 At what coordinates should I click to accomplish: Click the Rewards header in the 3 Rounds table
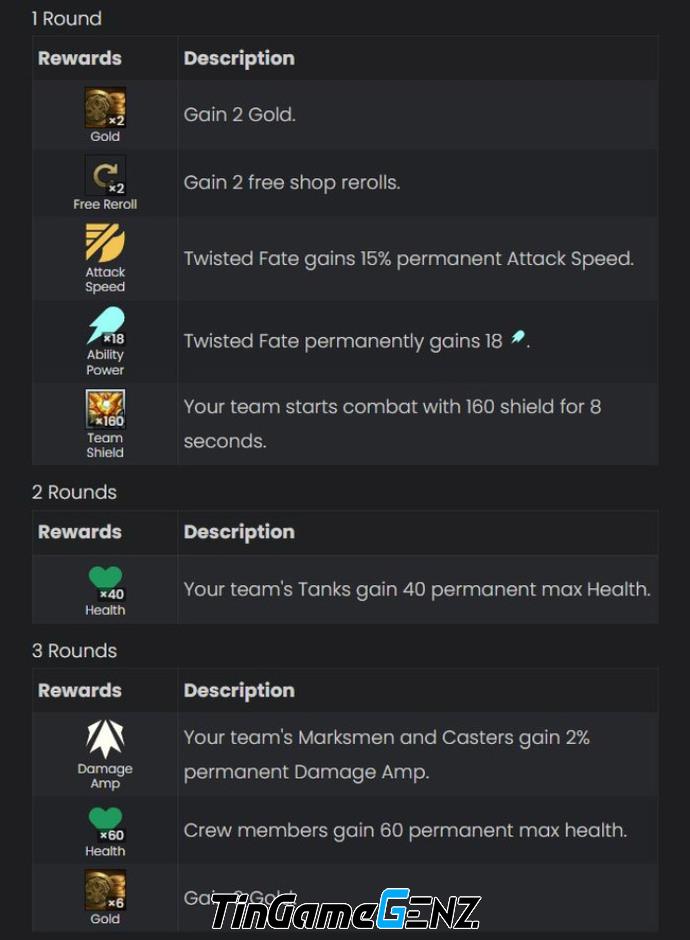click(x=80, y=690)
